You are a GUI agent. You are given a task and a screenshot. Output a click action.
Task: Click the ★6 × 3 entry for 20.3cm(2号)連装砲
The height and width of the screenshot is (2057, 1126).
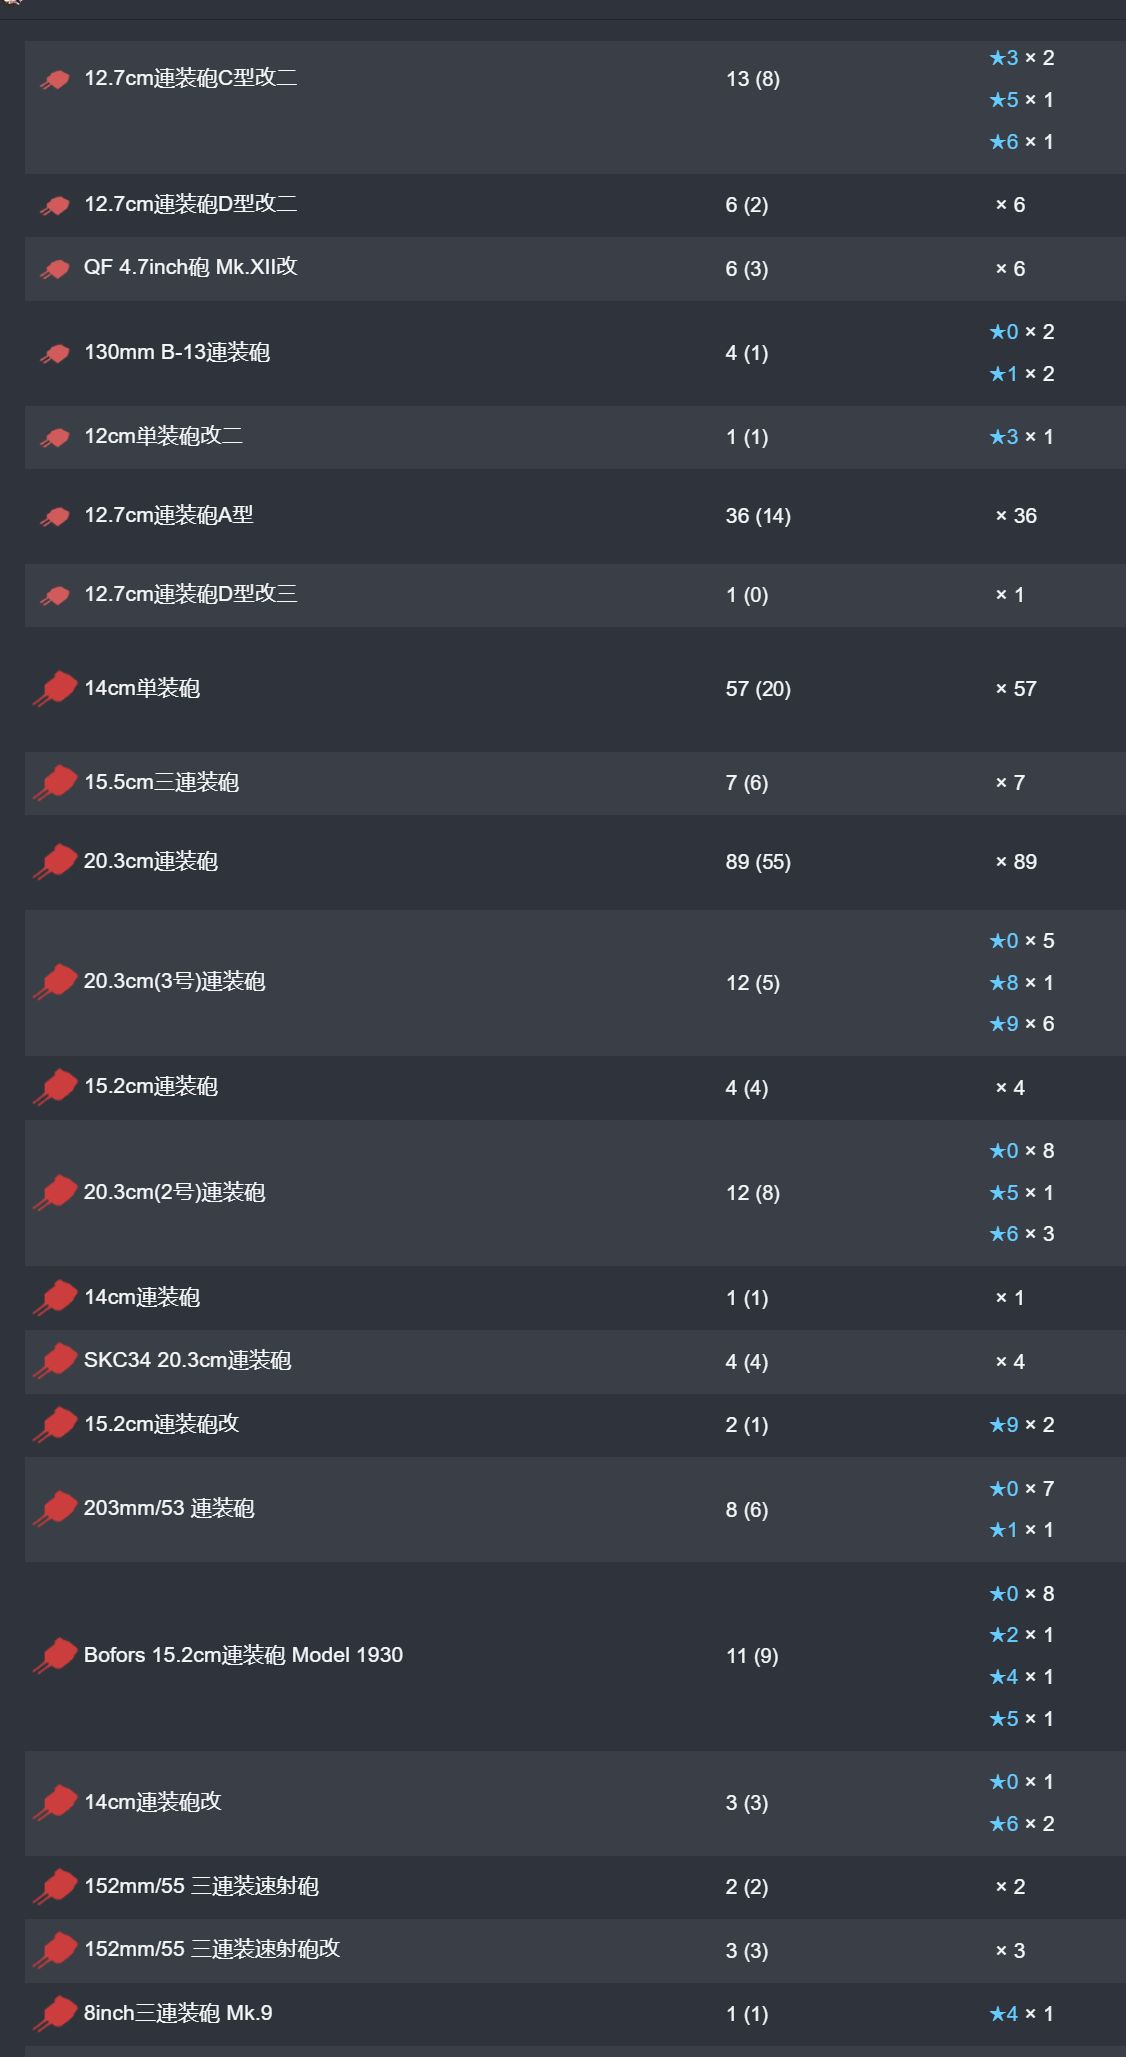click(1021, 1234)
